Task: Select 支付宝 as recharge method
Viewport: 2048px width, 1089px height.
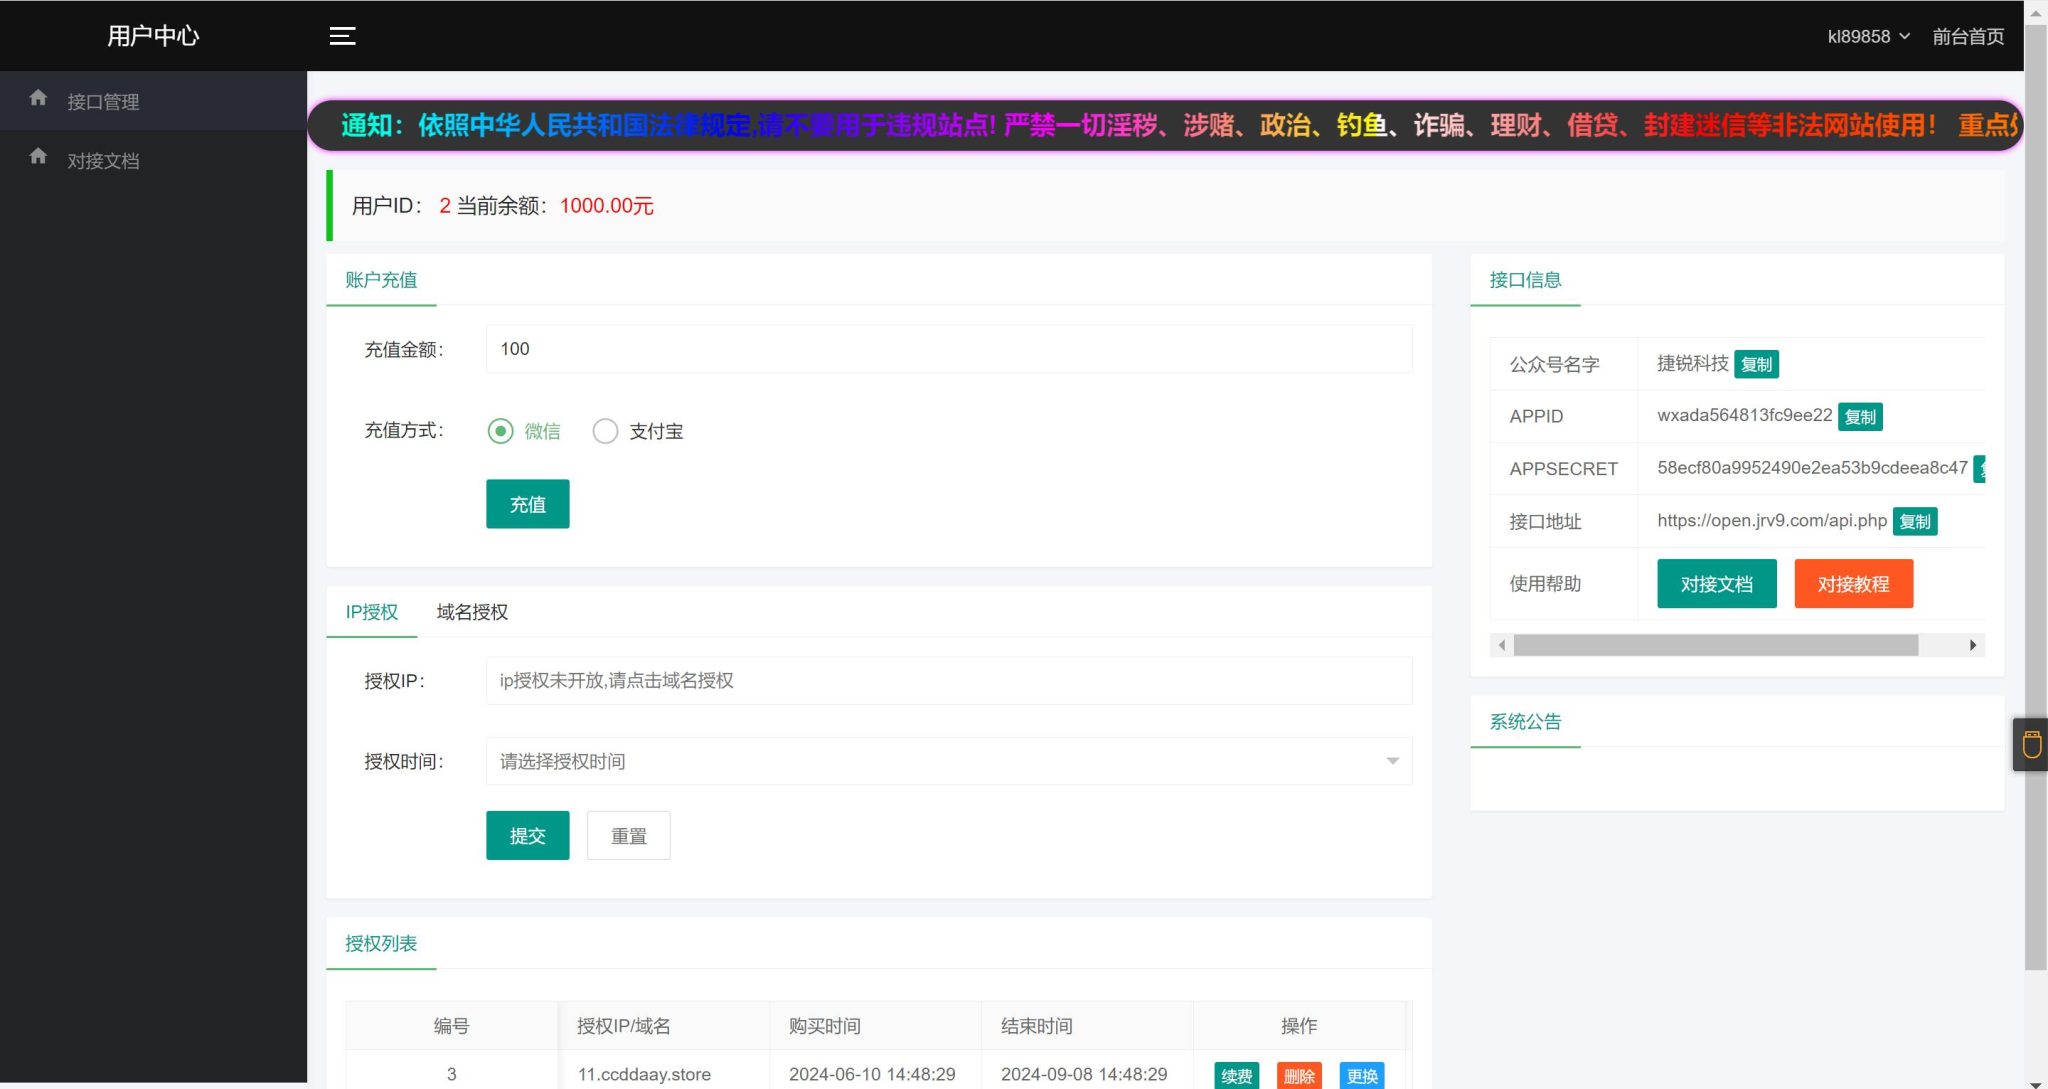Action: click(x=605, y=430)
